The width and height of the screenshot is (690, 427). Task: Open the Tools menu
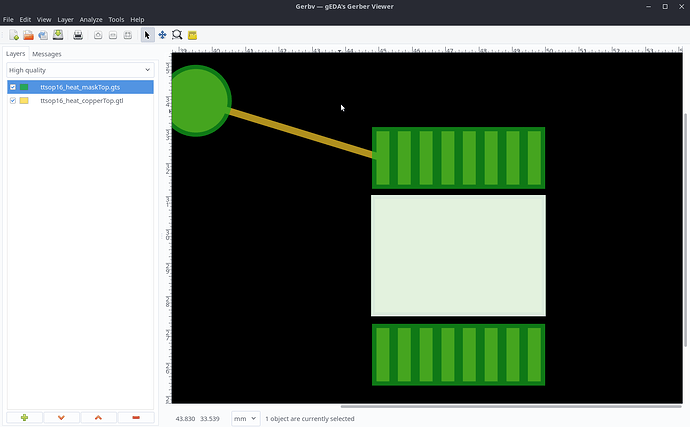click(116, 20)
